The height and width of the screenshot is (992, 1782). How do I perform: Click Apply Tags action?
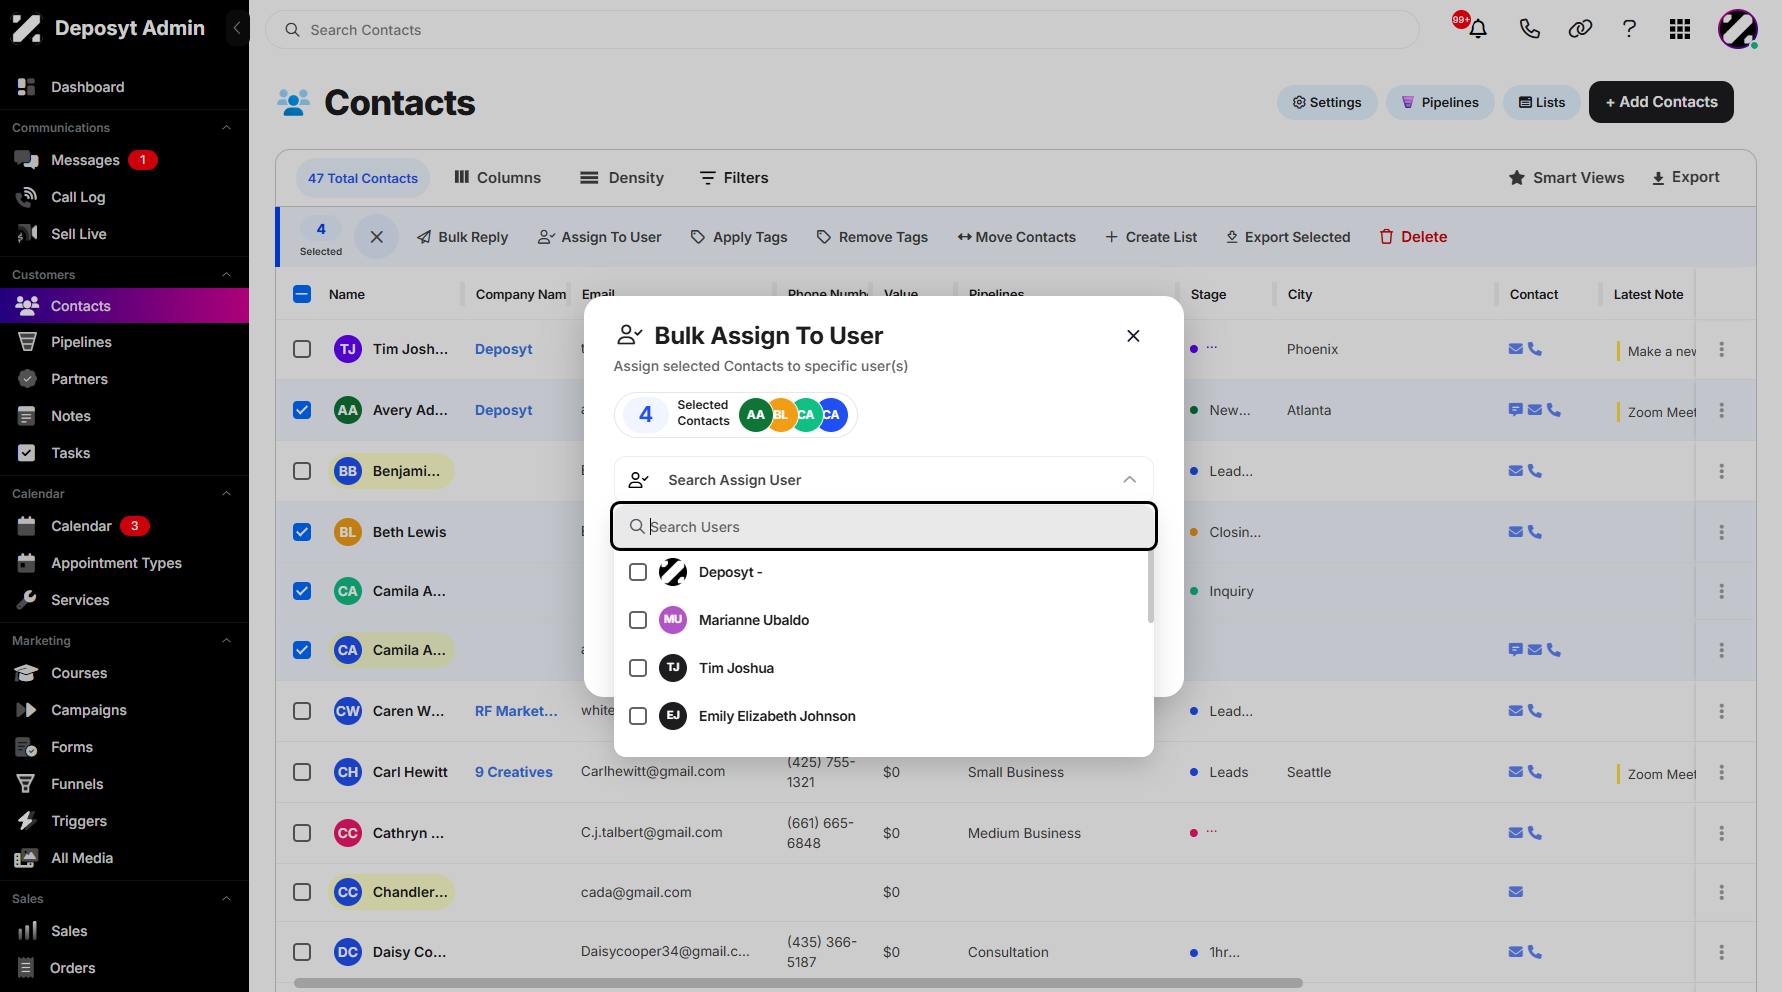(739, 237)
